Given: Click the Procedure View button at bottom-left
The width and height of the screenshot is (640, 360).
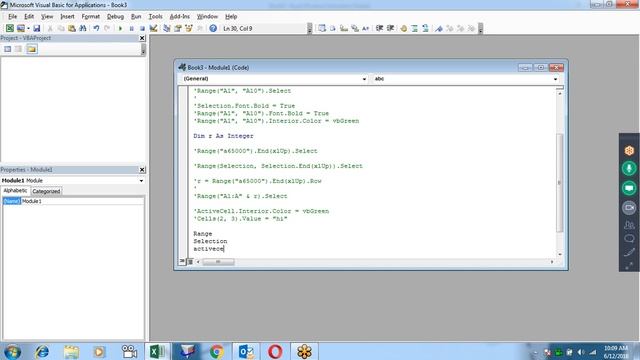Looking at the screenshot, I should coord(182,261).
